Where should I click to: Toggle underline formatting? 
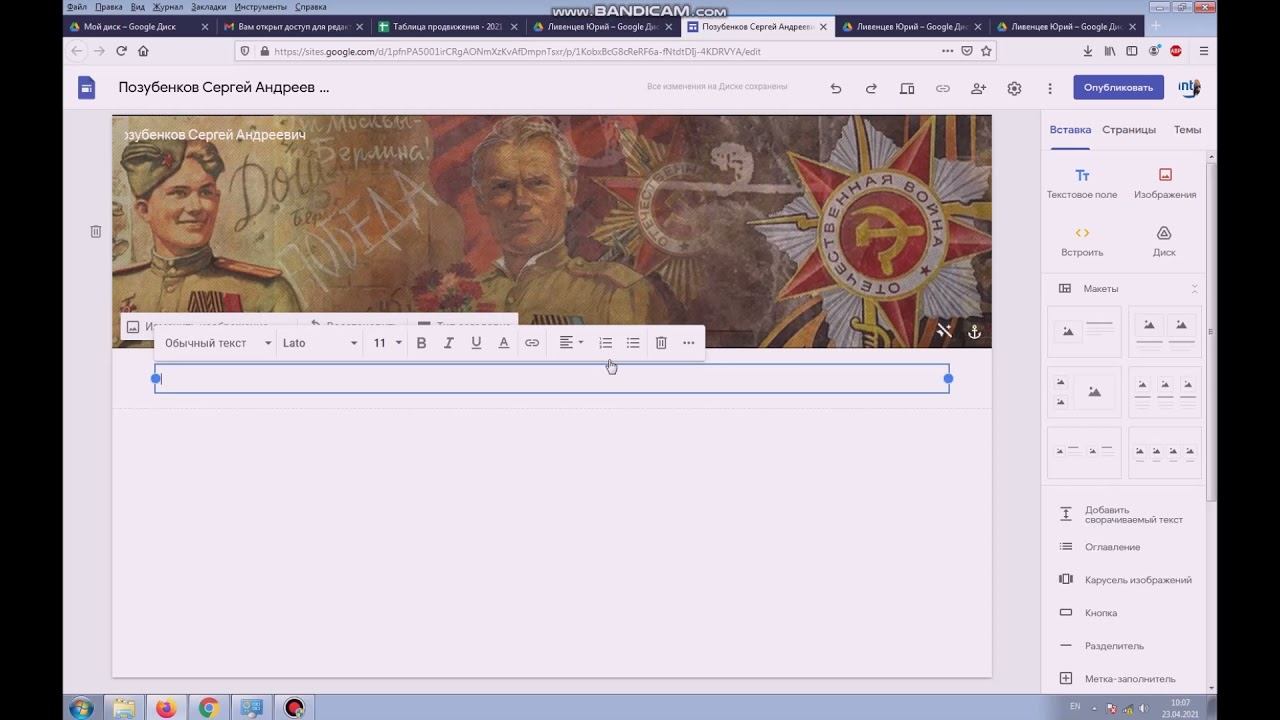476,343
